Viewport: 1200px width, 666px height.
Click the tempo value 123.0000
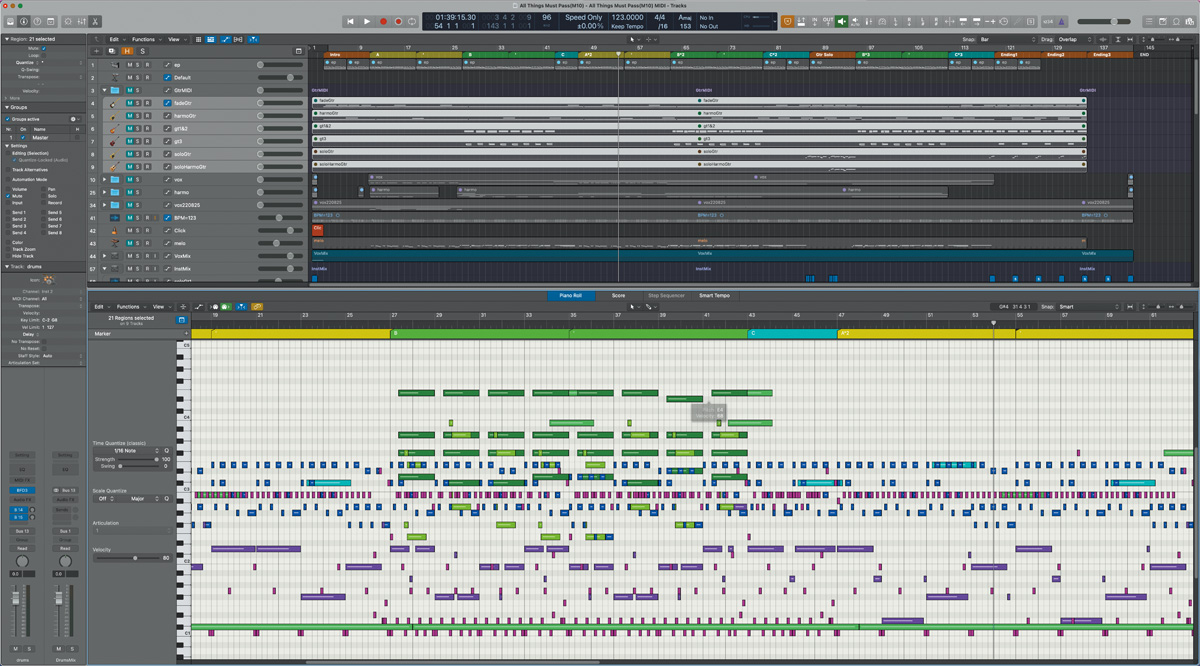tap(627, 17)
